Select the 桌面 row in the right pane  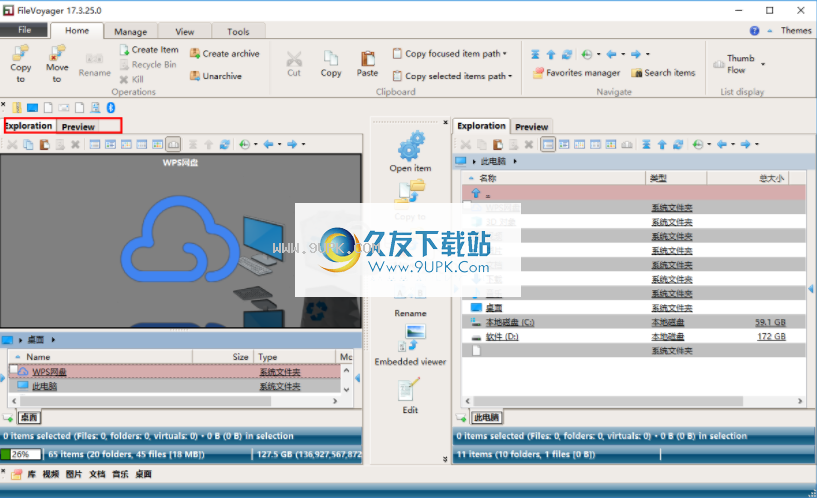click(x=634, y=308)
